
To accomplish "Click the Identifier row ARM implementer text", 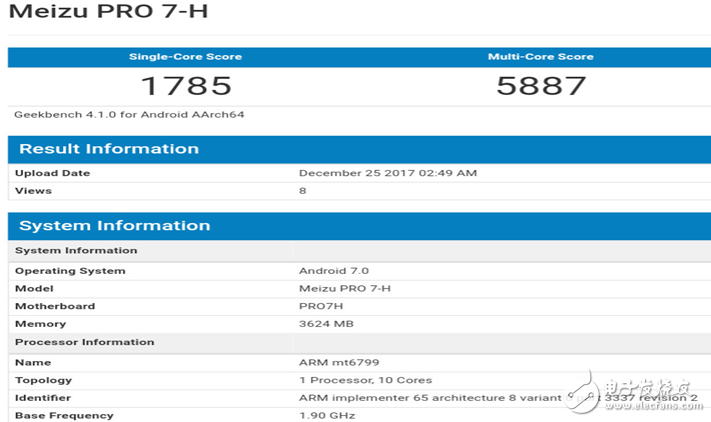I will [420, 398].
